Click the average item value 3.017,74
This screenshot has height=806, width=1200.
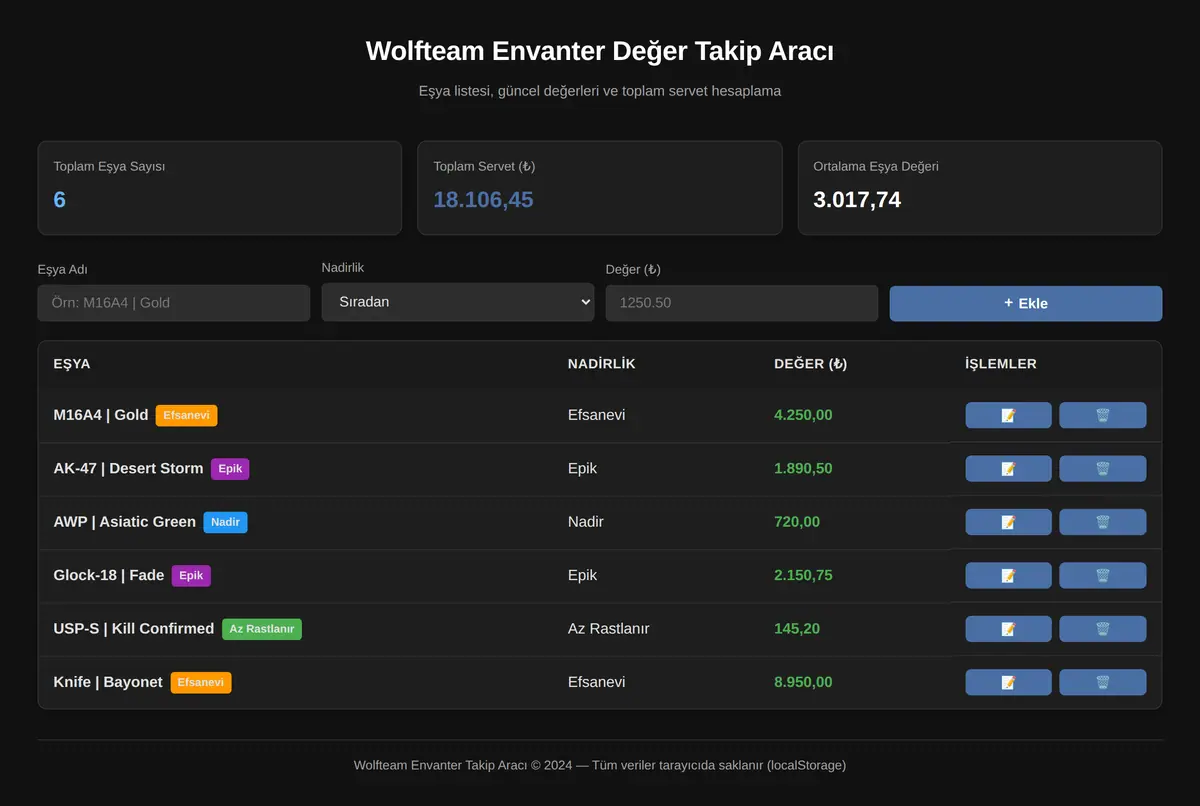pyautogui.click(x=857, y=199)
